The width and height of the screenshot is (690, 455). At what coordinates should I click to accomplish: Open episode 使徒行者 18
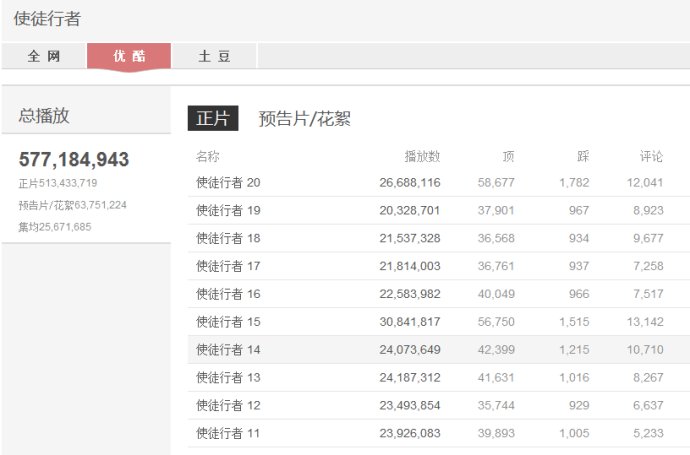click(x=228, y=238)
